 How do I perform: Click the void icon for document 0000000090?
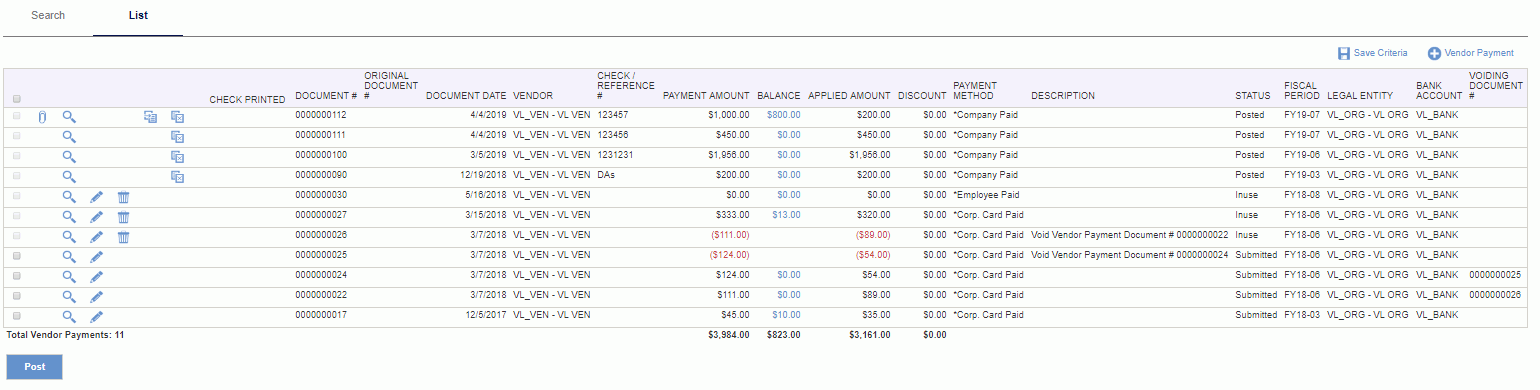pos(177,177)
